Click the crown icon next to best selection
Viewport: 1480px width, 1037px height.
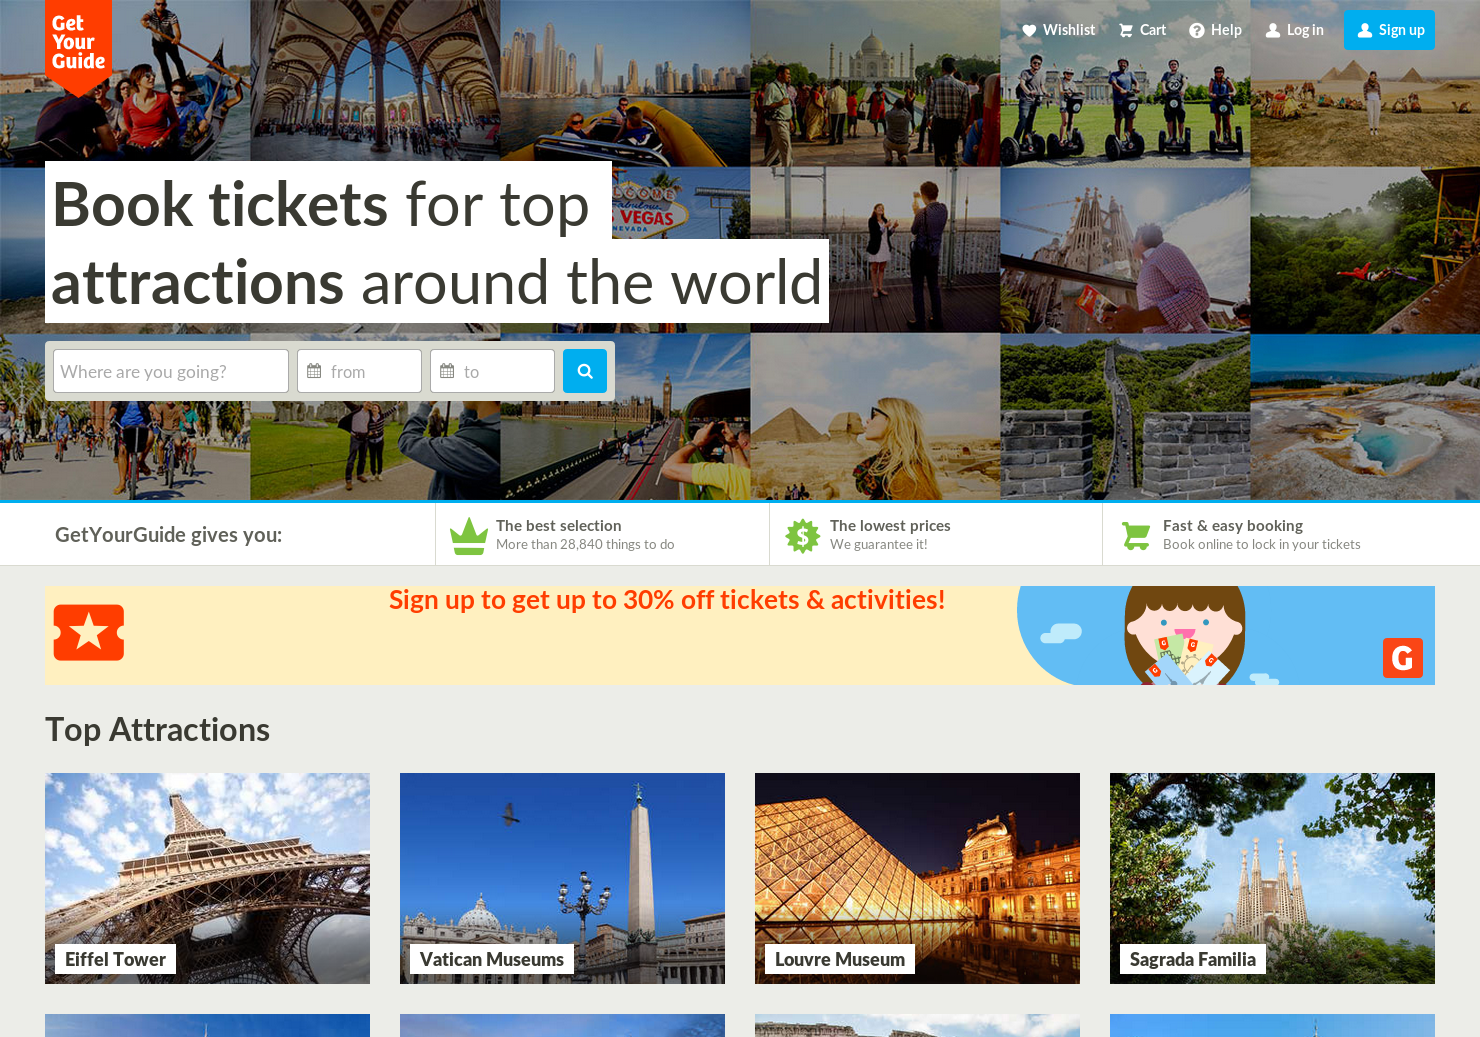(470, 534)
